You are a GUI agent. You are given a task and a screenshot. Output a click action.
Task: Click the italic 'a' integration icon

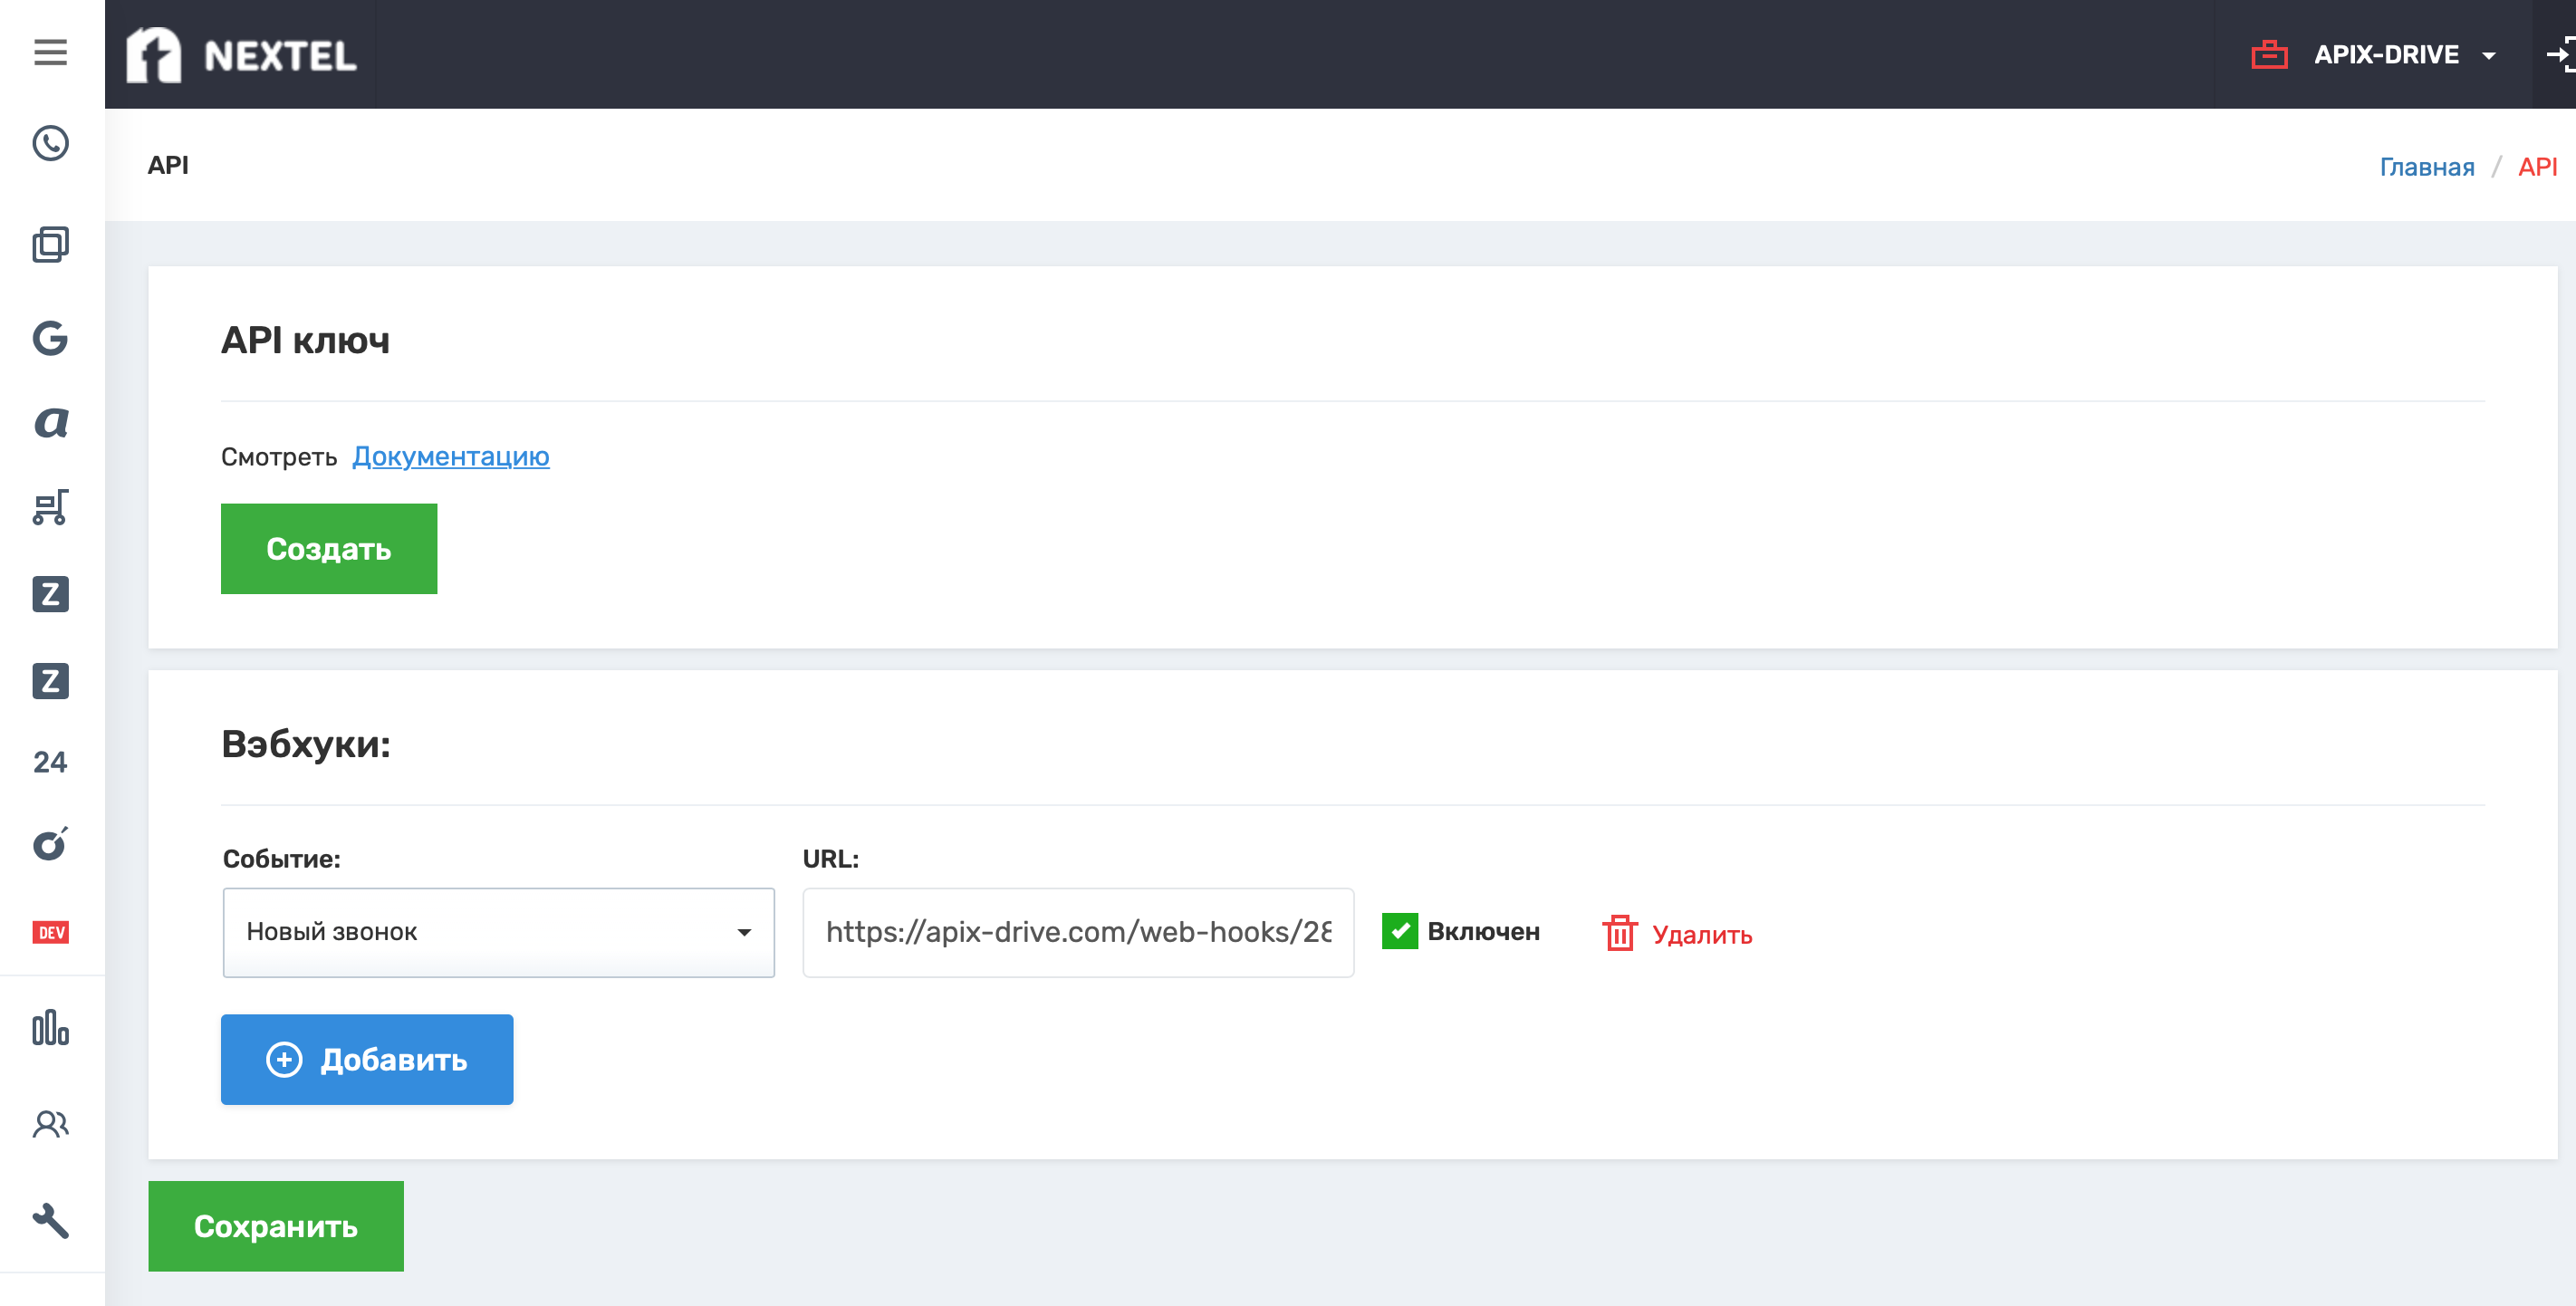(50, 423)
